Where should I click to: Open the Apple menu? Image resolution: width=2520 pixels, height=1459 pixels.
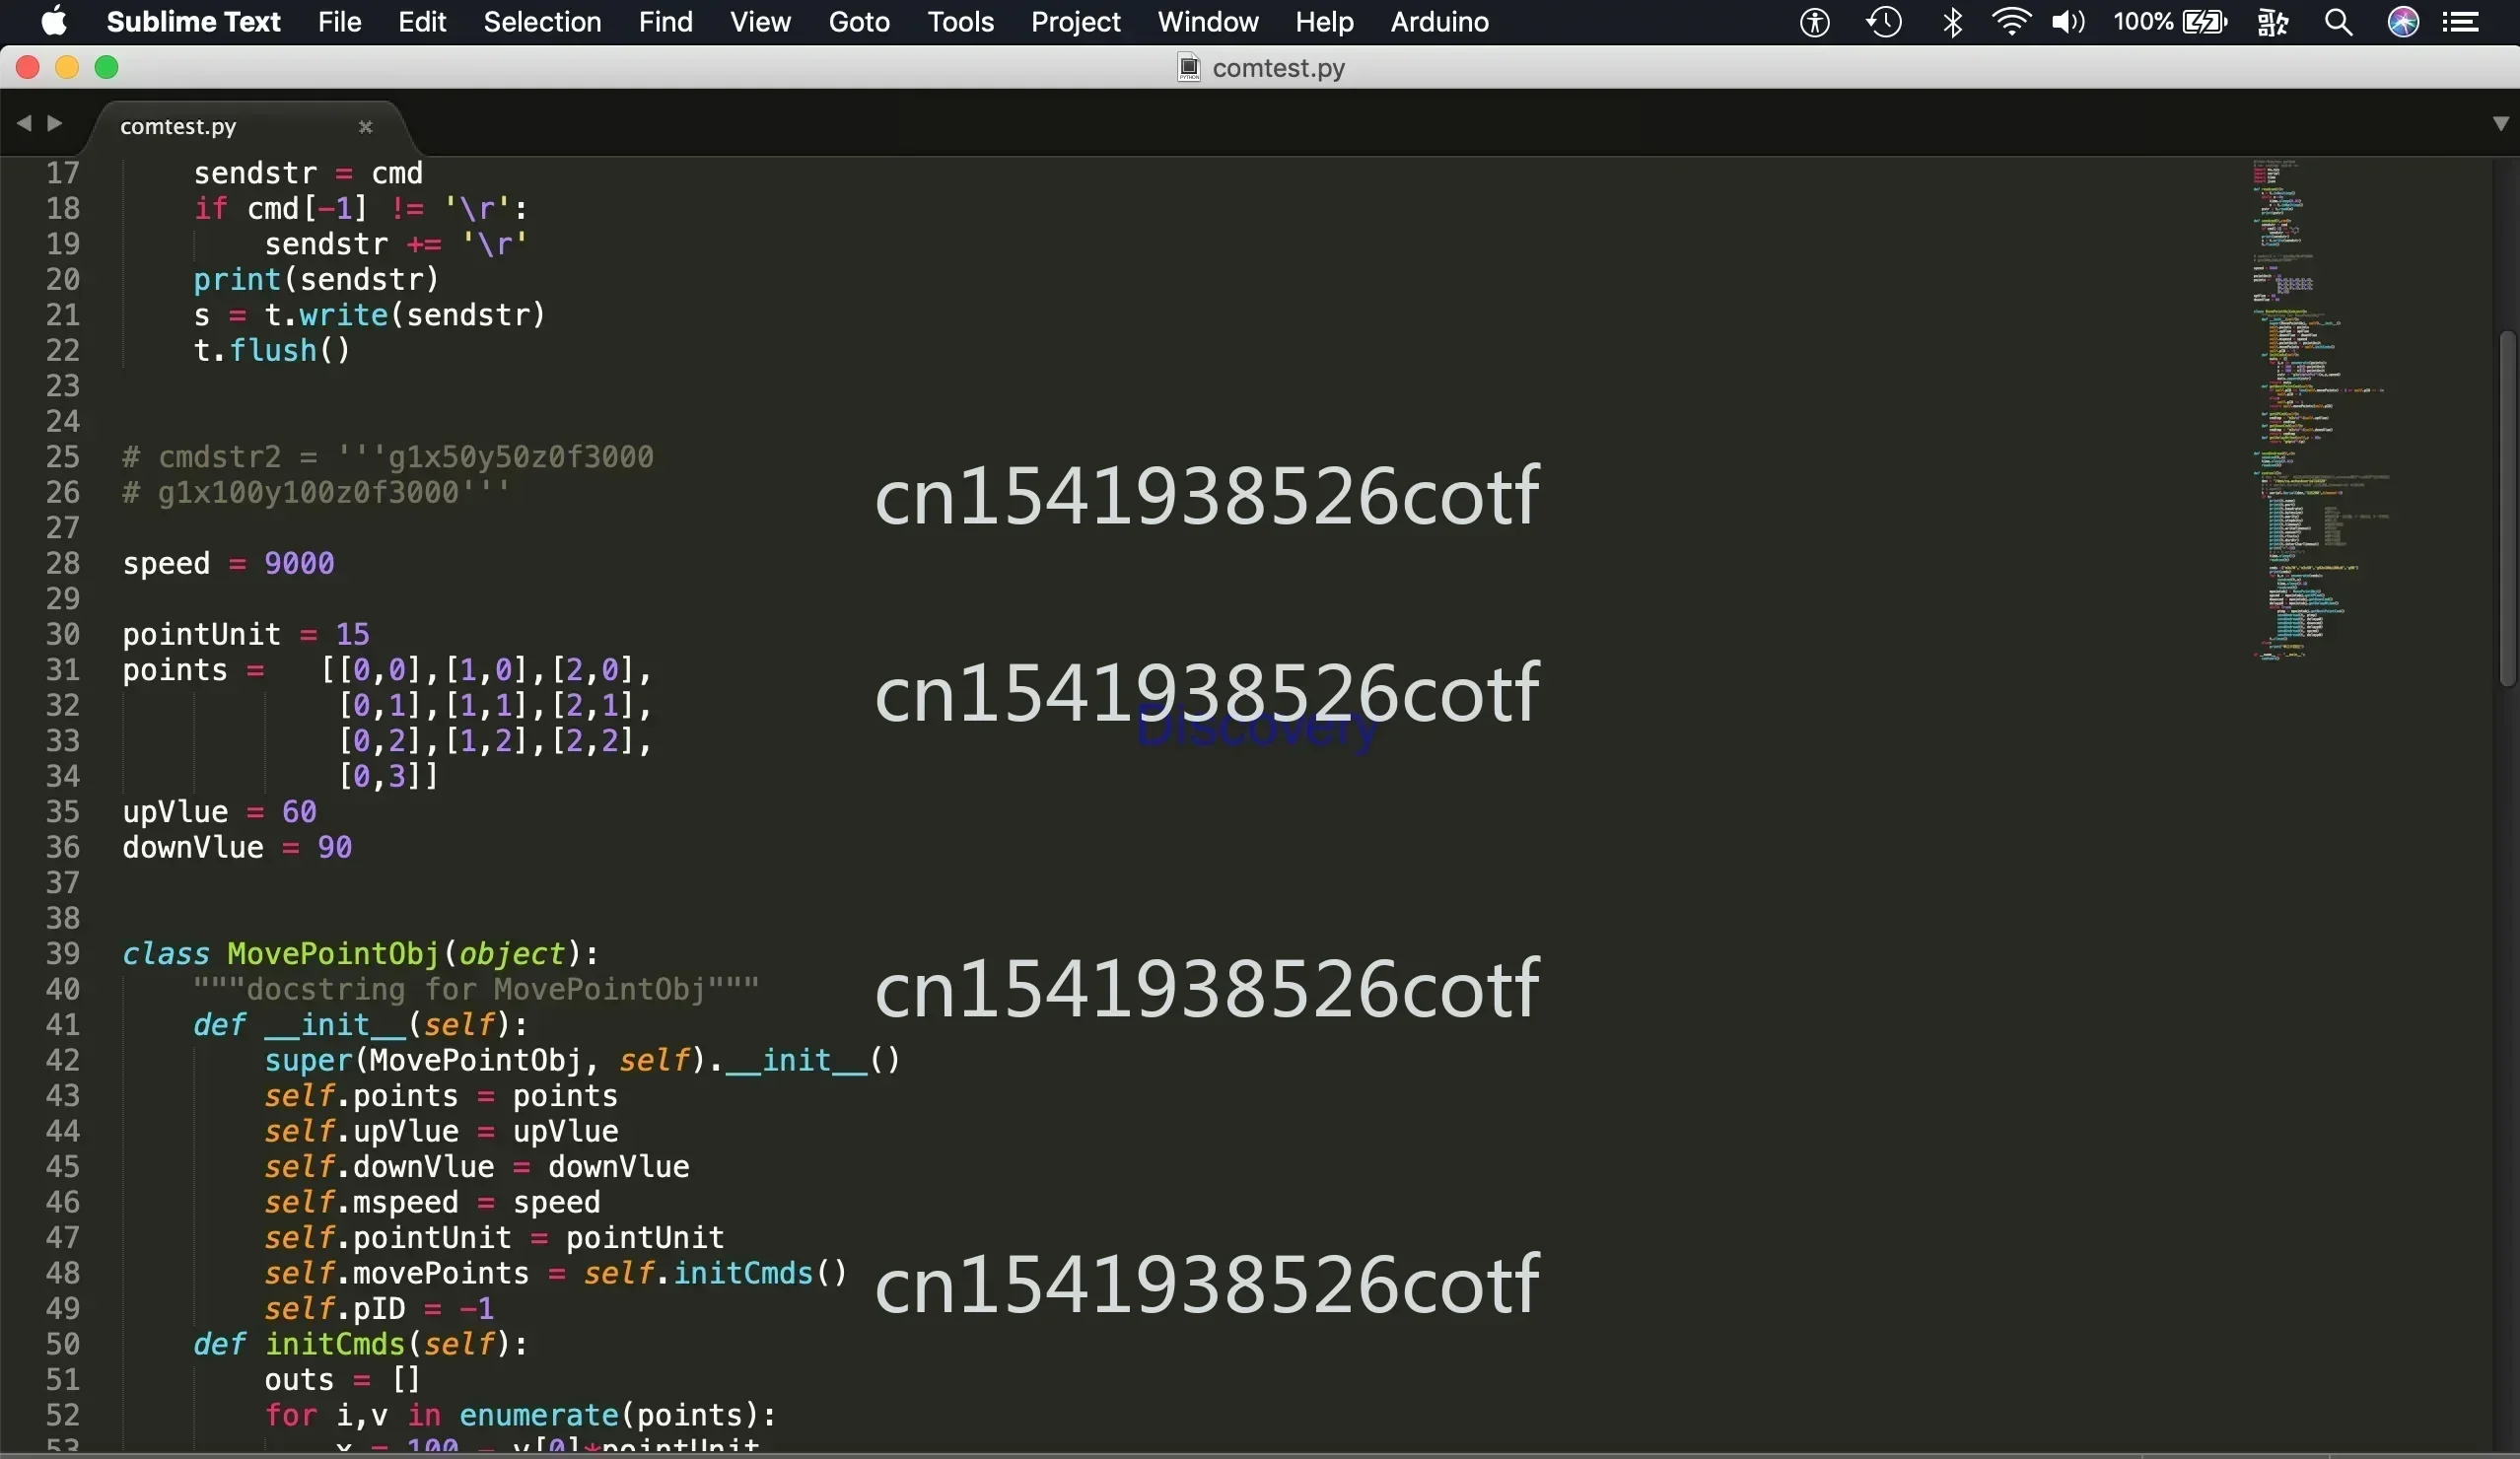(54, 22)
